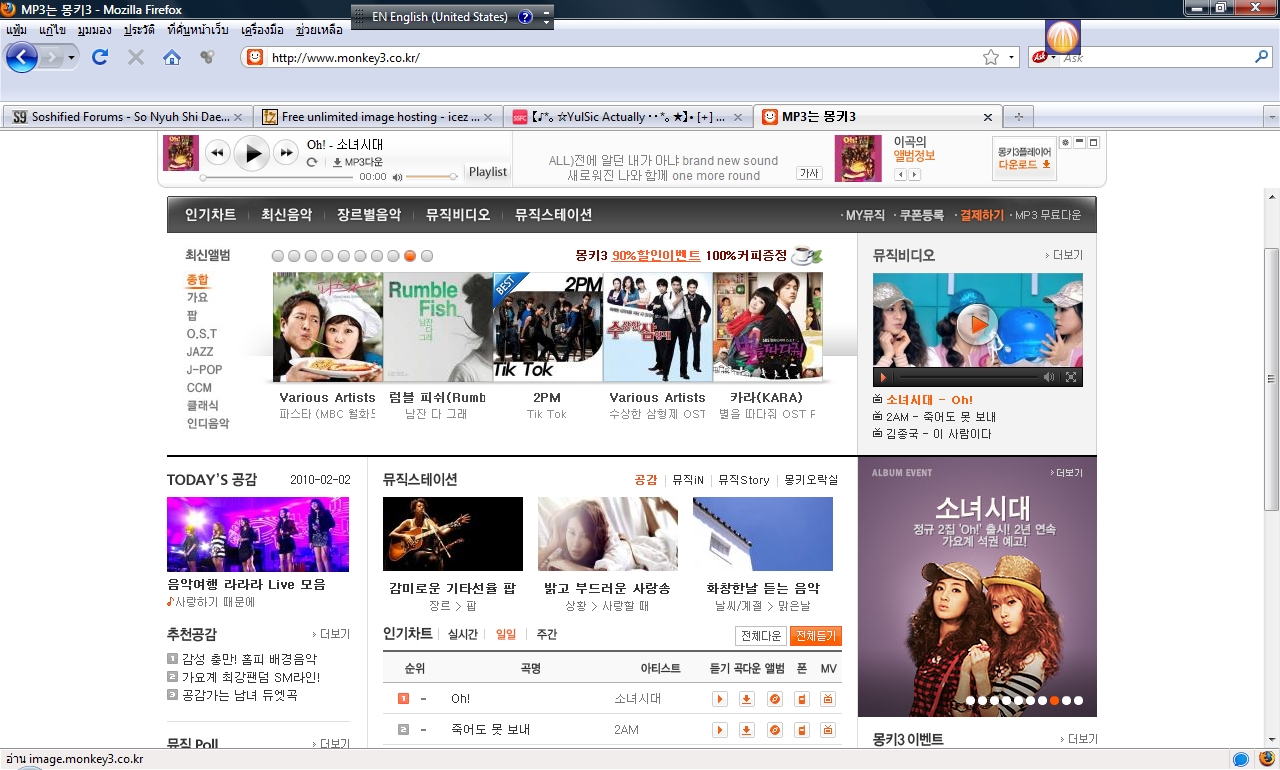Download 죽어도 못 보내 chart song

pos(746,730)
